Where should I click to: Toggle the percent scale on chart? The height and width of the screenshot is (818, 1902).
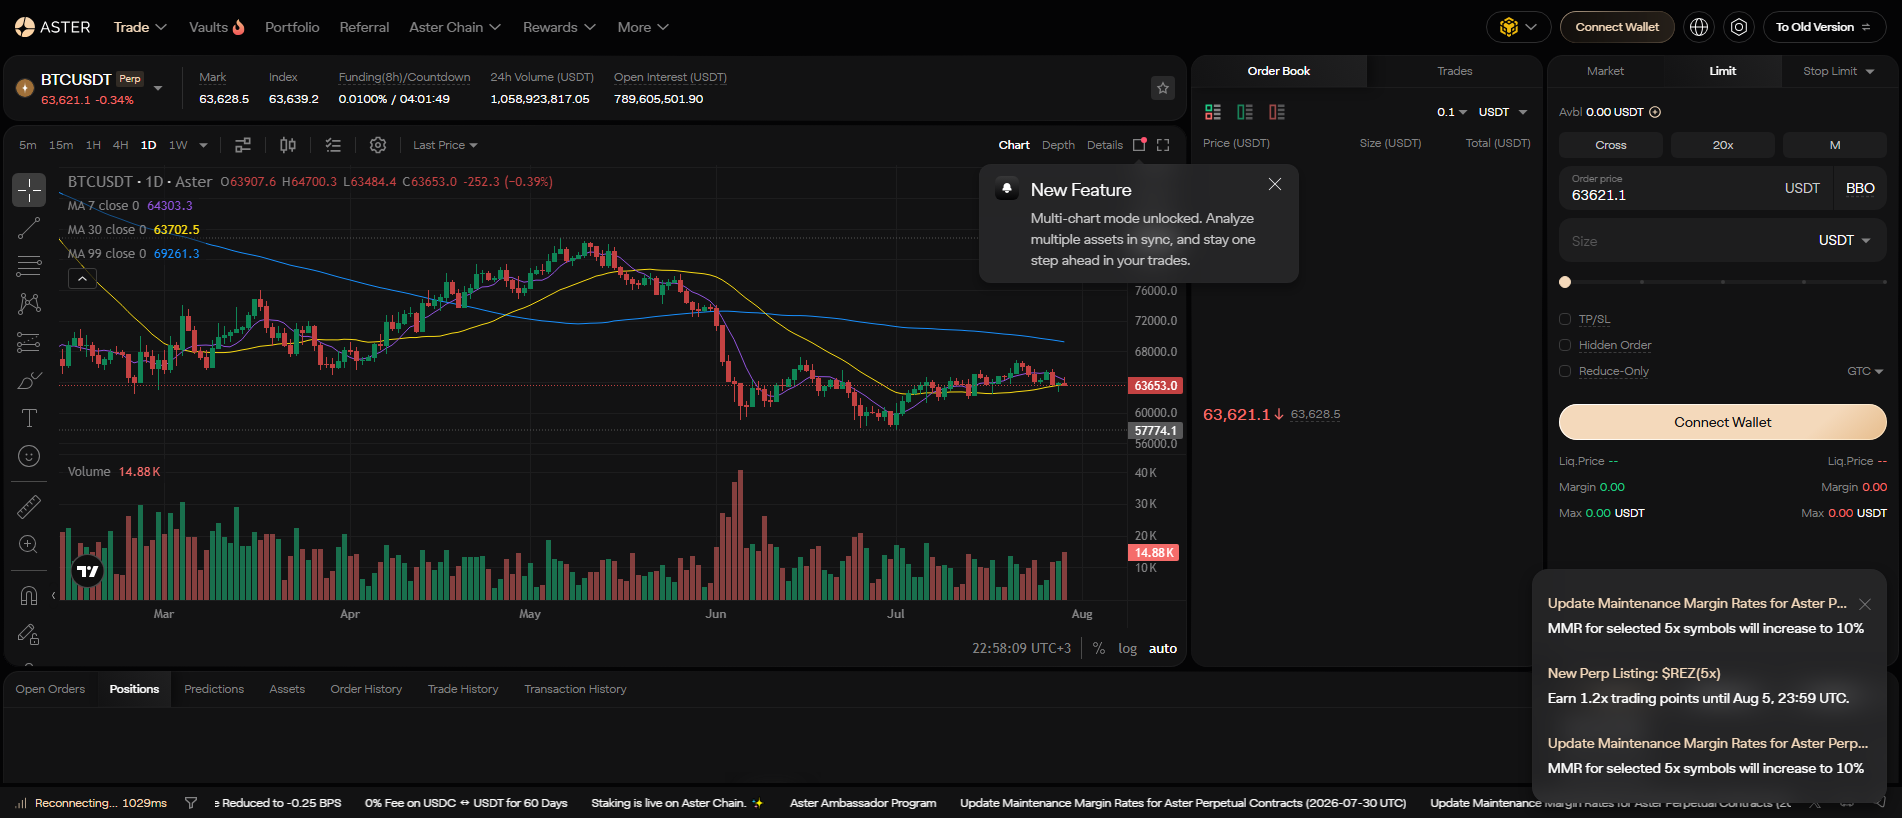click(1099, 648)
